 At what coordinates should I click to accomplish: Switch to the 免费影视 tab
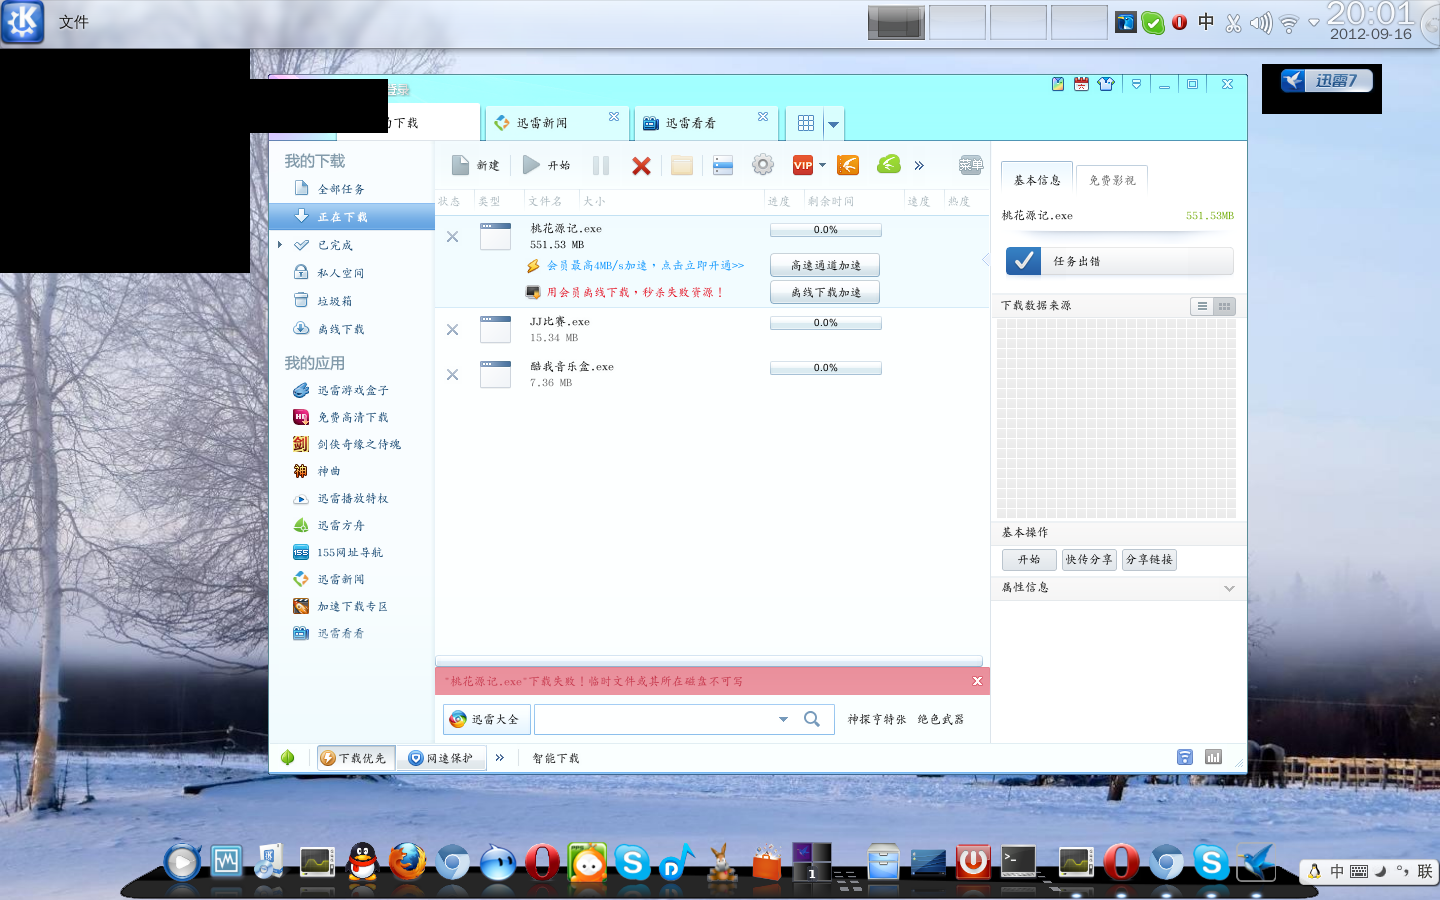[x=1112, y=180]
